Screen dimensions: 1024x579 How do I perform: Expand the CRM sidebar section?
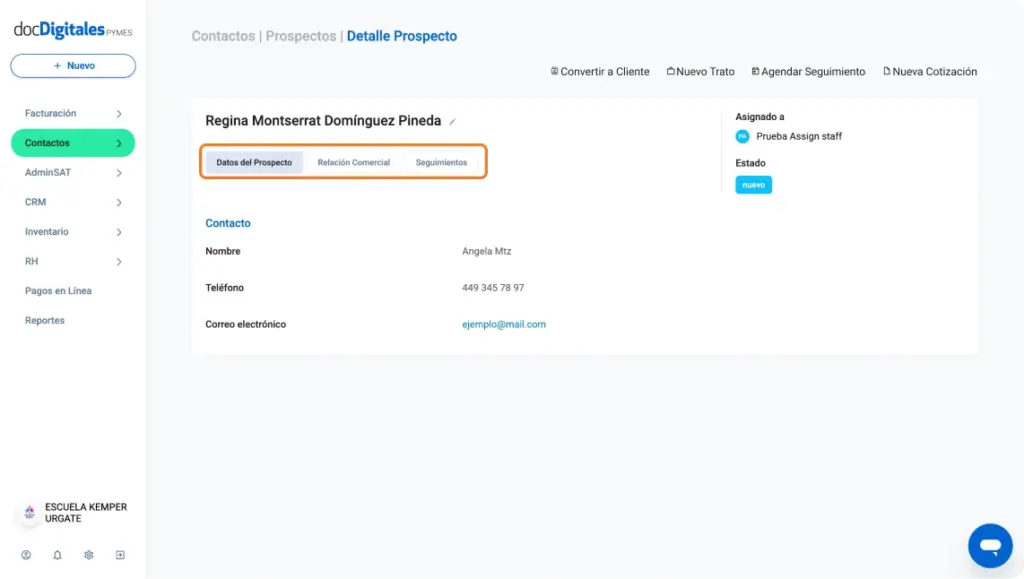pyautogui.click(x=73, y=202)
